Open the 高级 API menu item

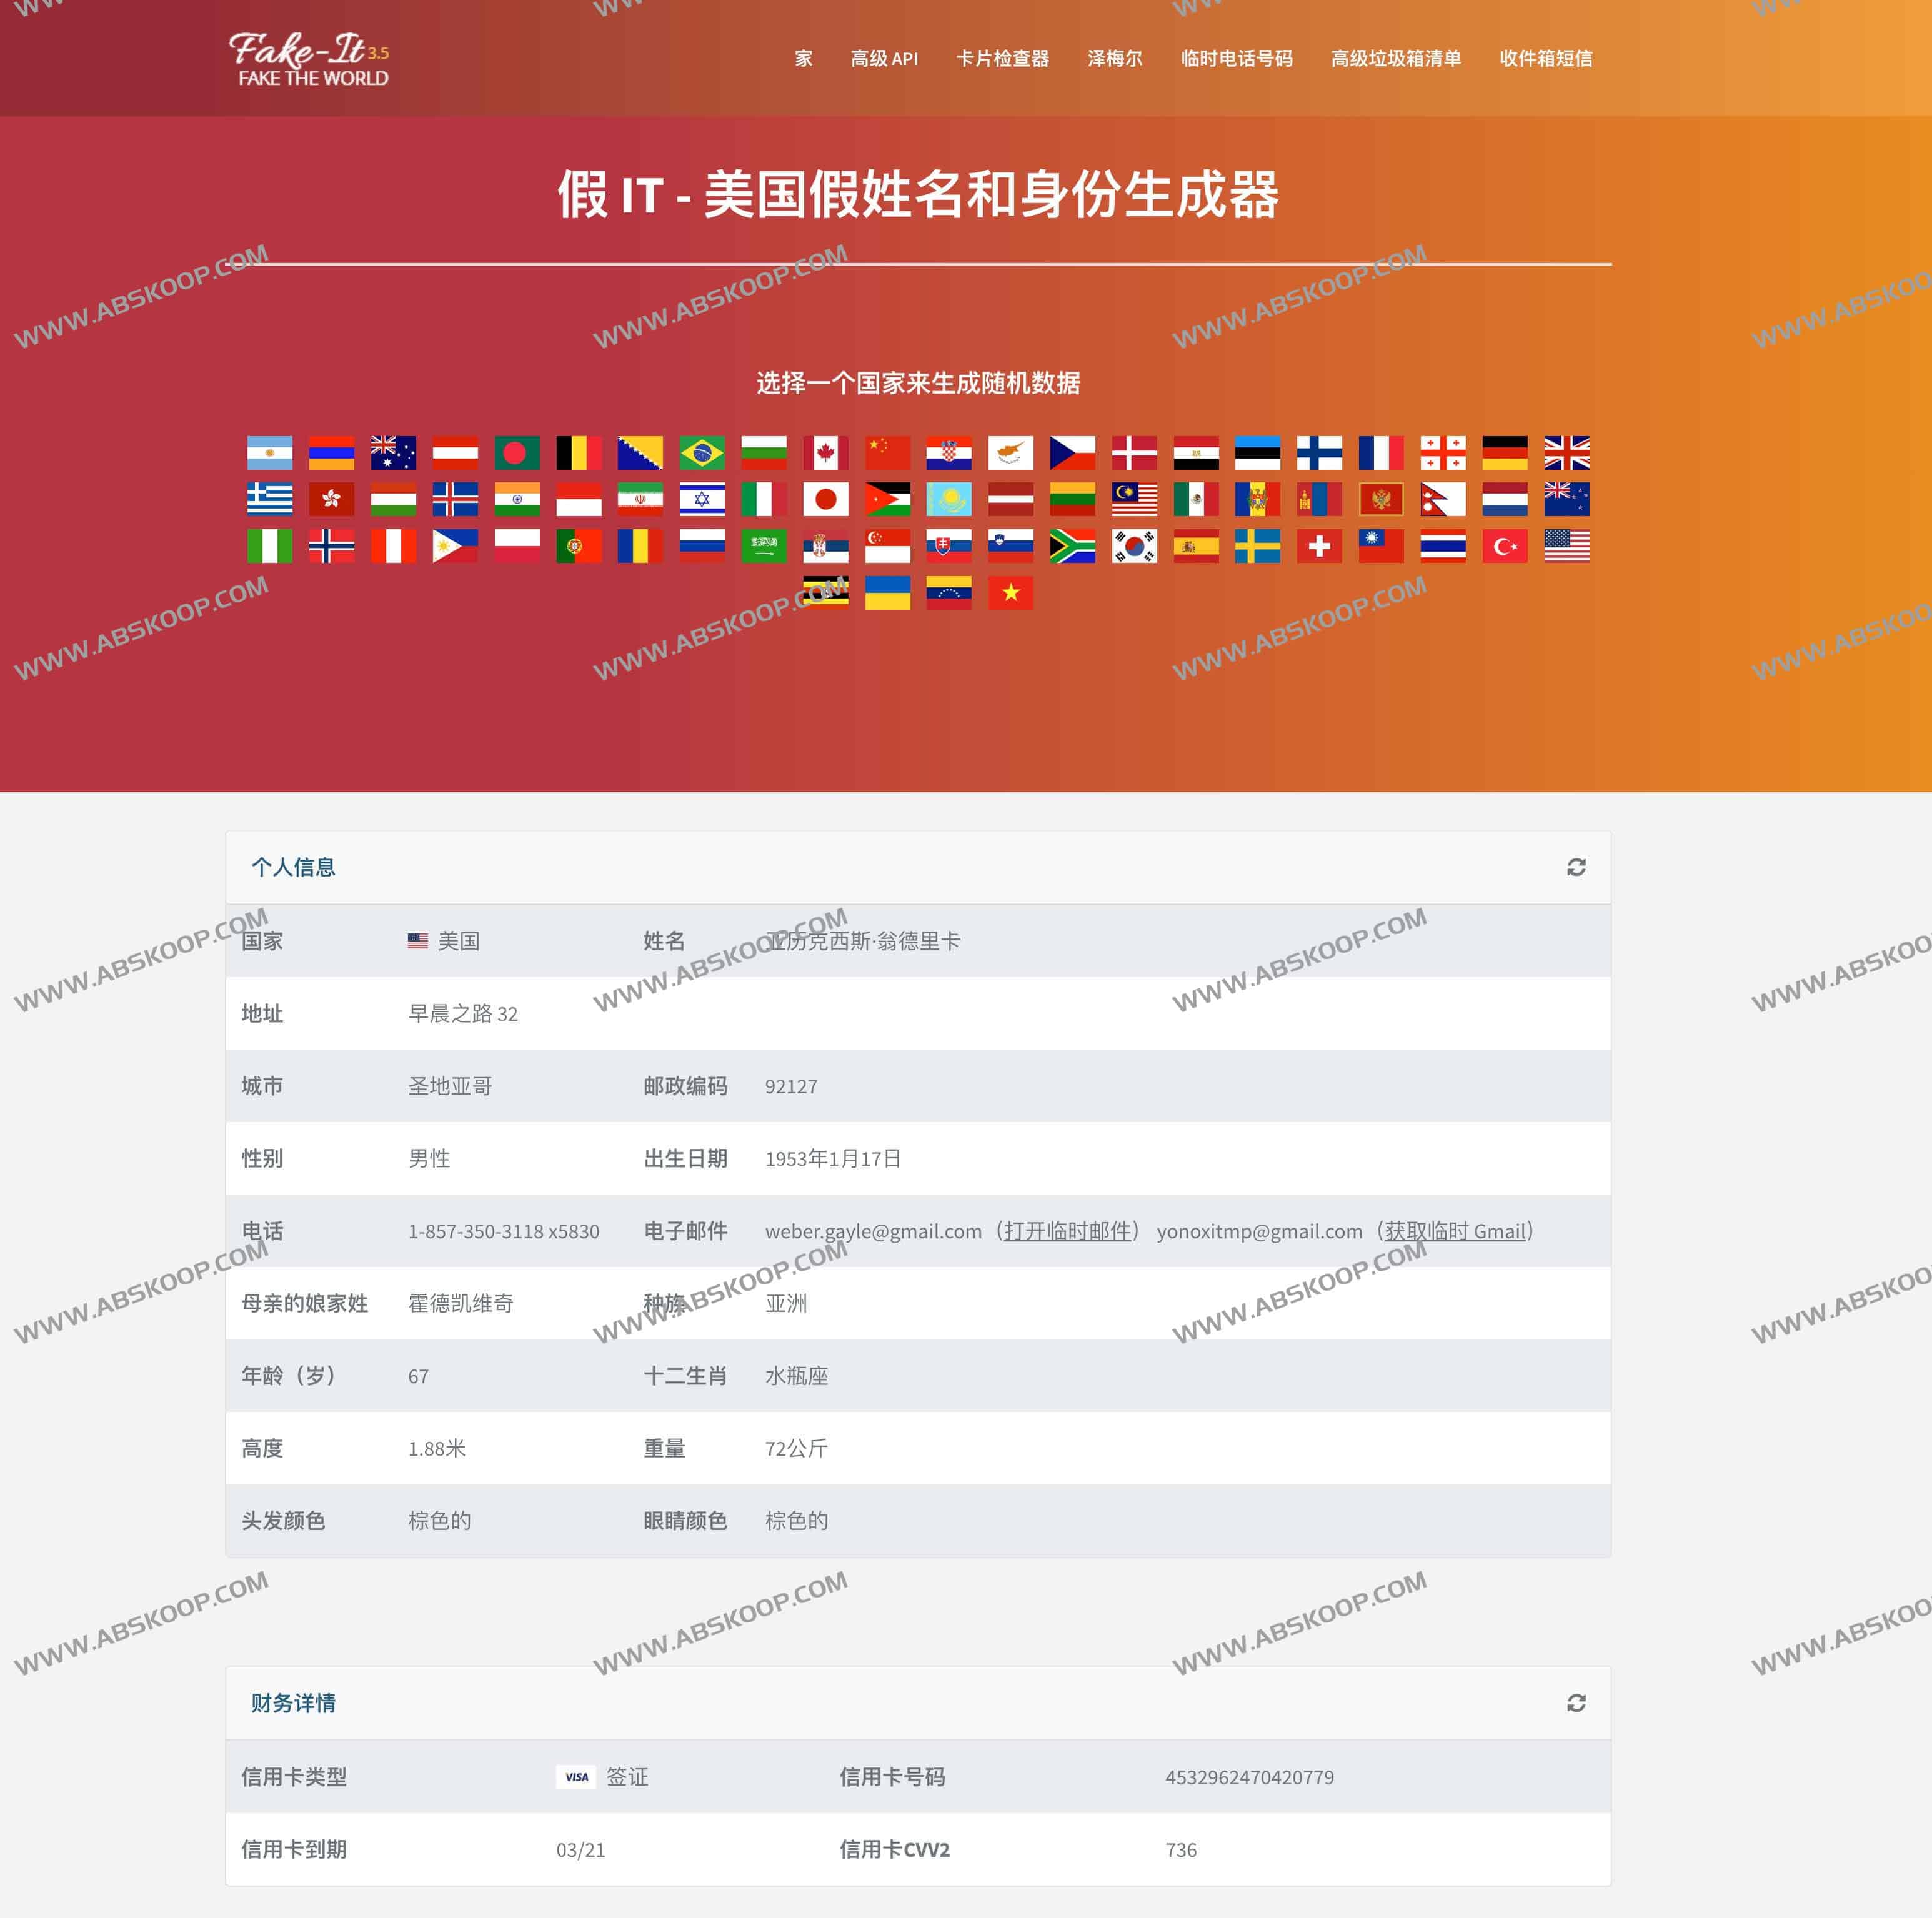(884, 59)
